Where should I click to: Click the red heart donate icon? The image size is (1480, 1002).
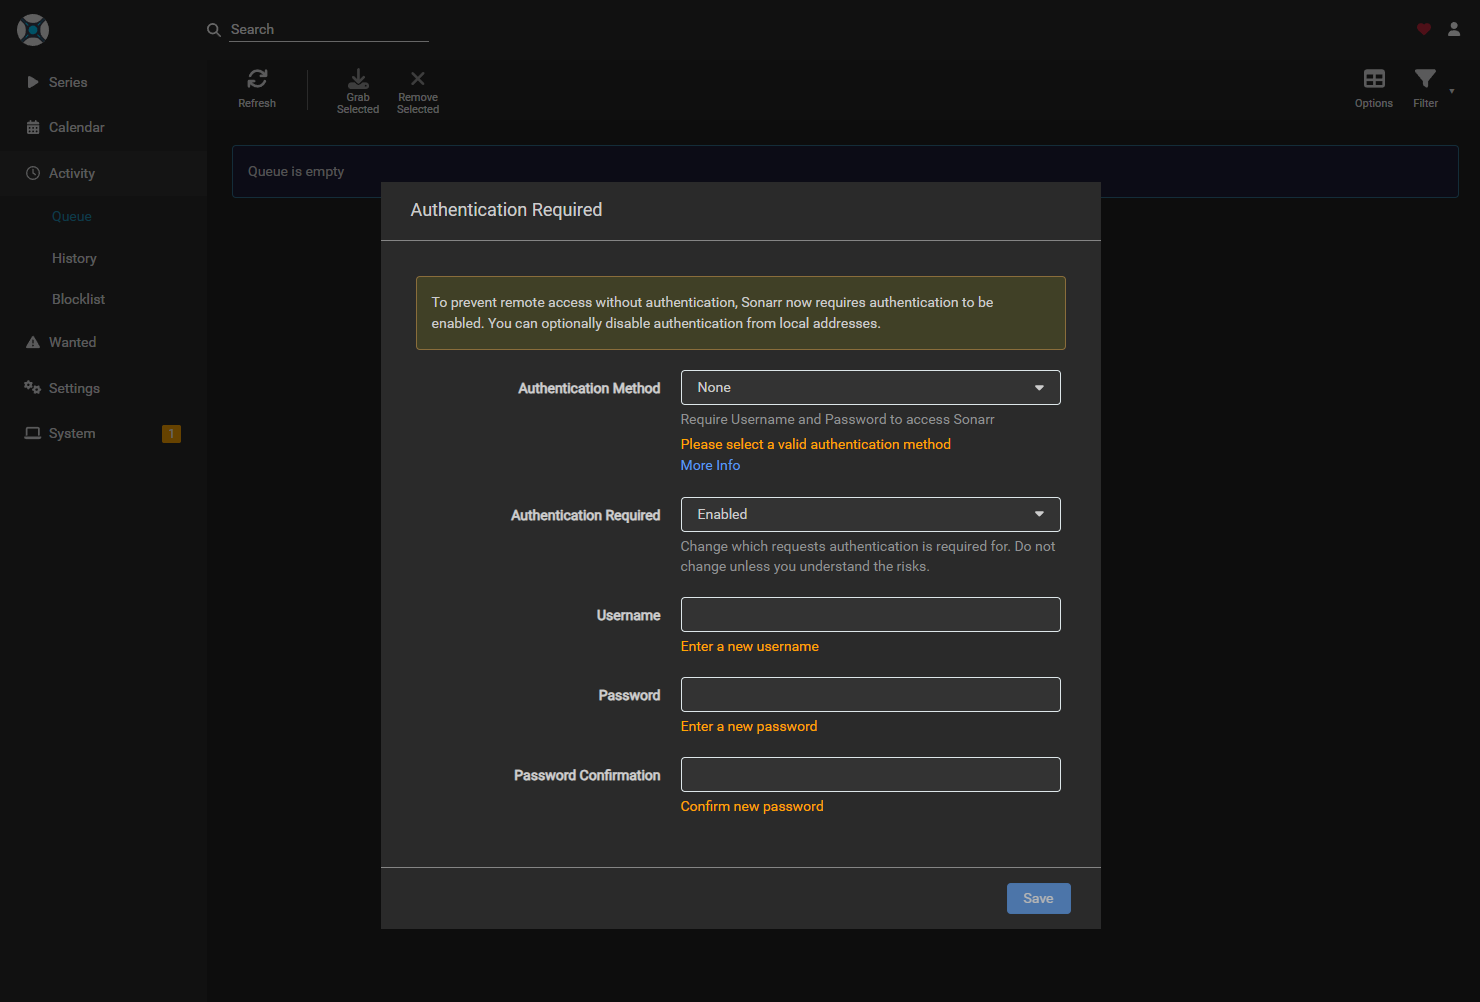[x=1424, y=29]
